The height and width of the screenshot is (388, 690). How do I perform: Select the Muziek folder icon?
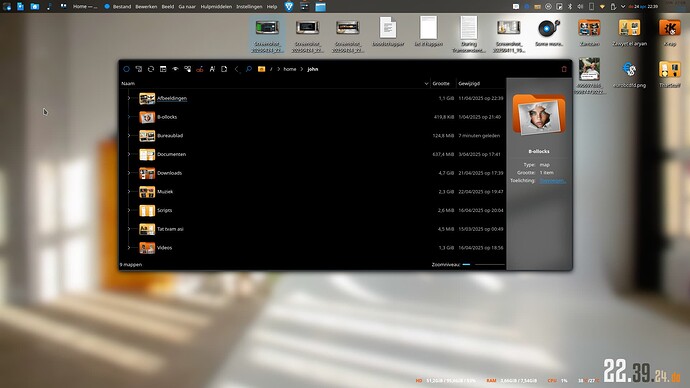click(147, 192)
